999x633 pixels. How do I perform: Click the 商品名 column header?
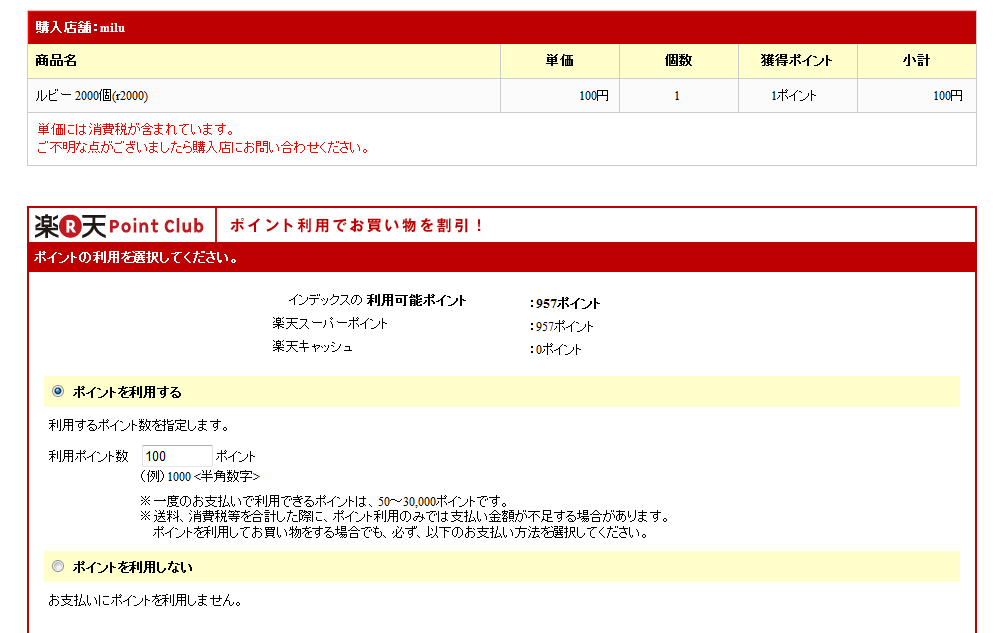coord(56,61)
